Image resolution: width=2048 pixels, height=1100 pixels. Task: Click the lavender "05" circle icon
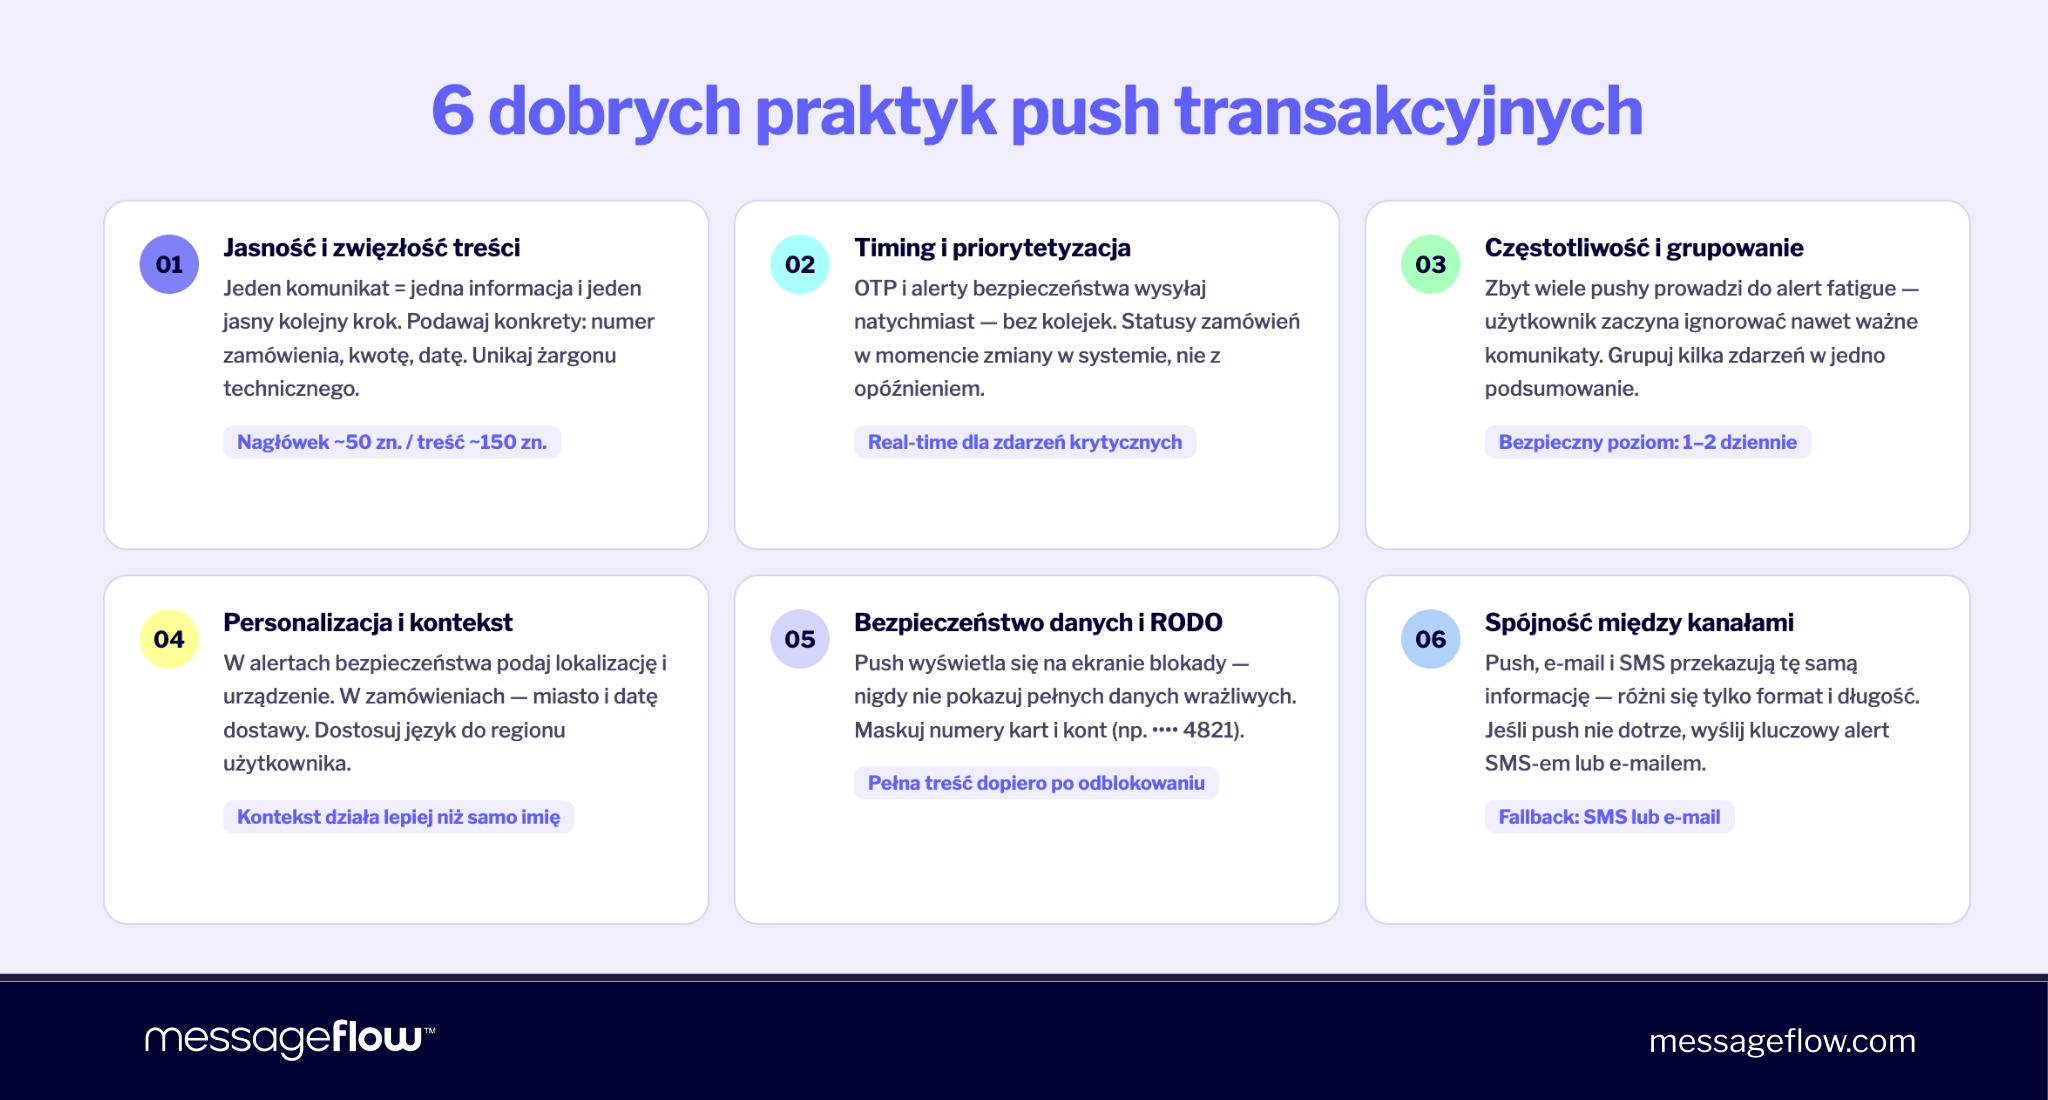click(800, 638)
